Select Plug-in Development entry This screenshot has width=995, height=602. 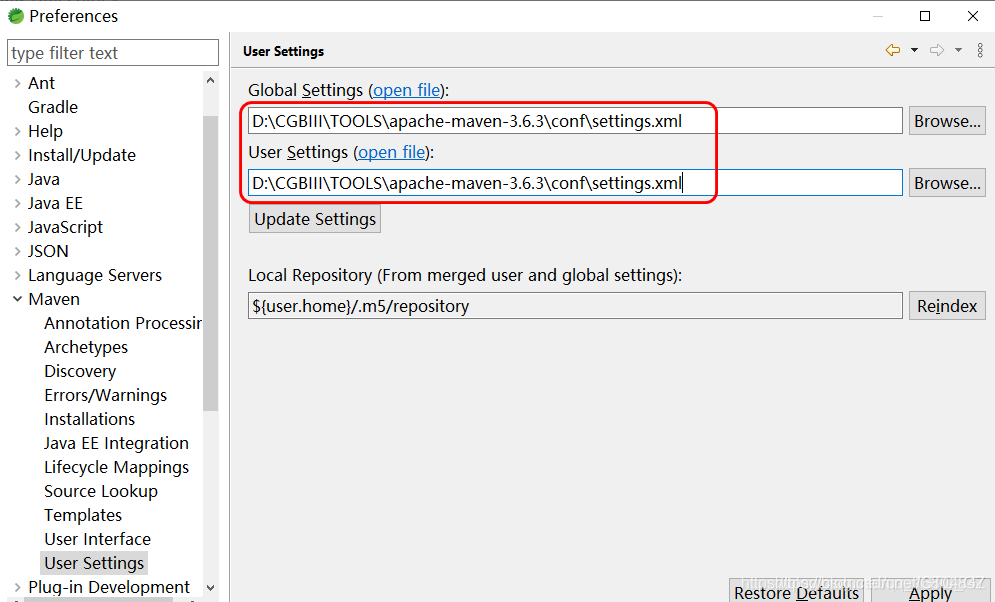point(109,587)
